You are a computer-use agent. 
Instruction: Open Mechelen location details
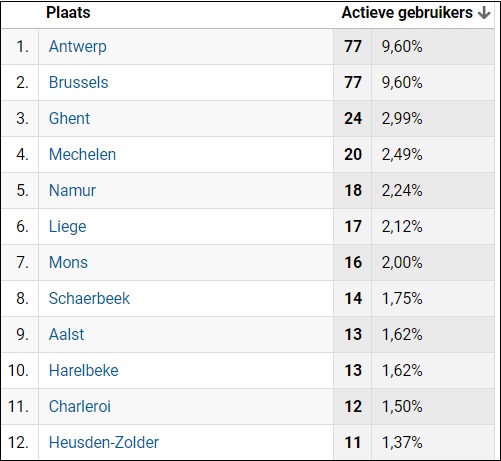[x=82, y=154]
